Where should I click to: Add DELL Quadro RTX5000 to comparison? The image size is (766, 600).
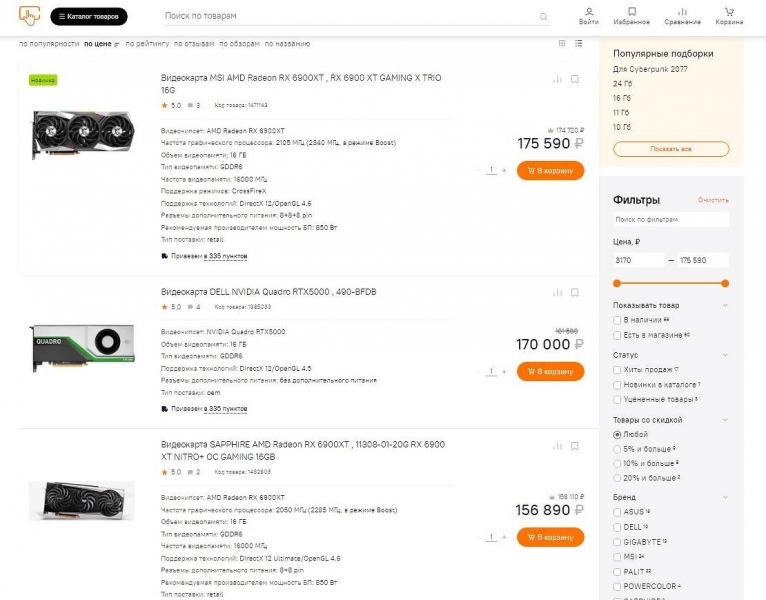point(557,293)
